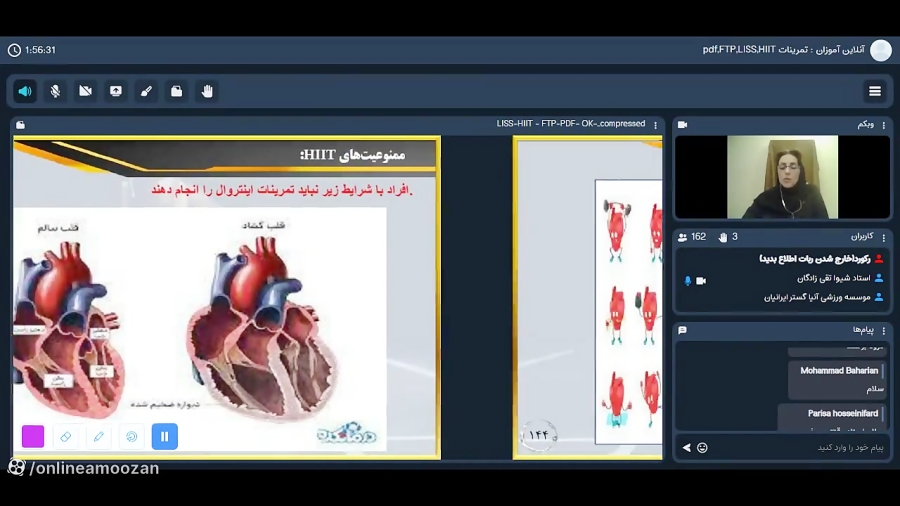Click the next slide preview with hearts
Screen dimensions: 900x506
pyautogui.click(x=588, y=297)
